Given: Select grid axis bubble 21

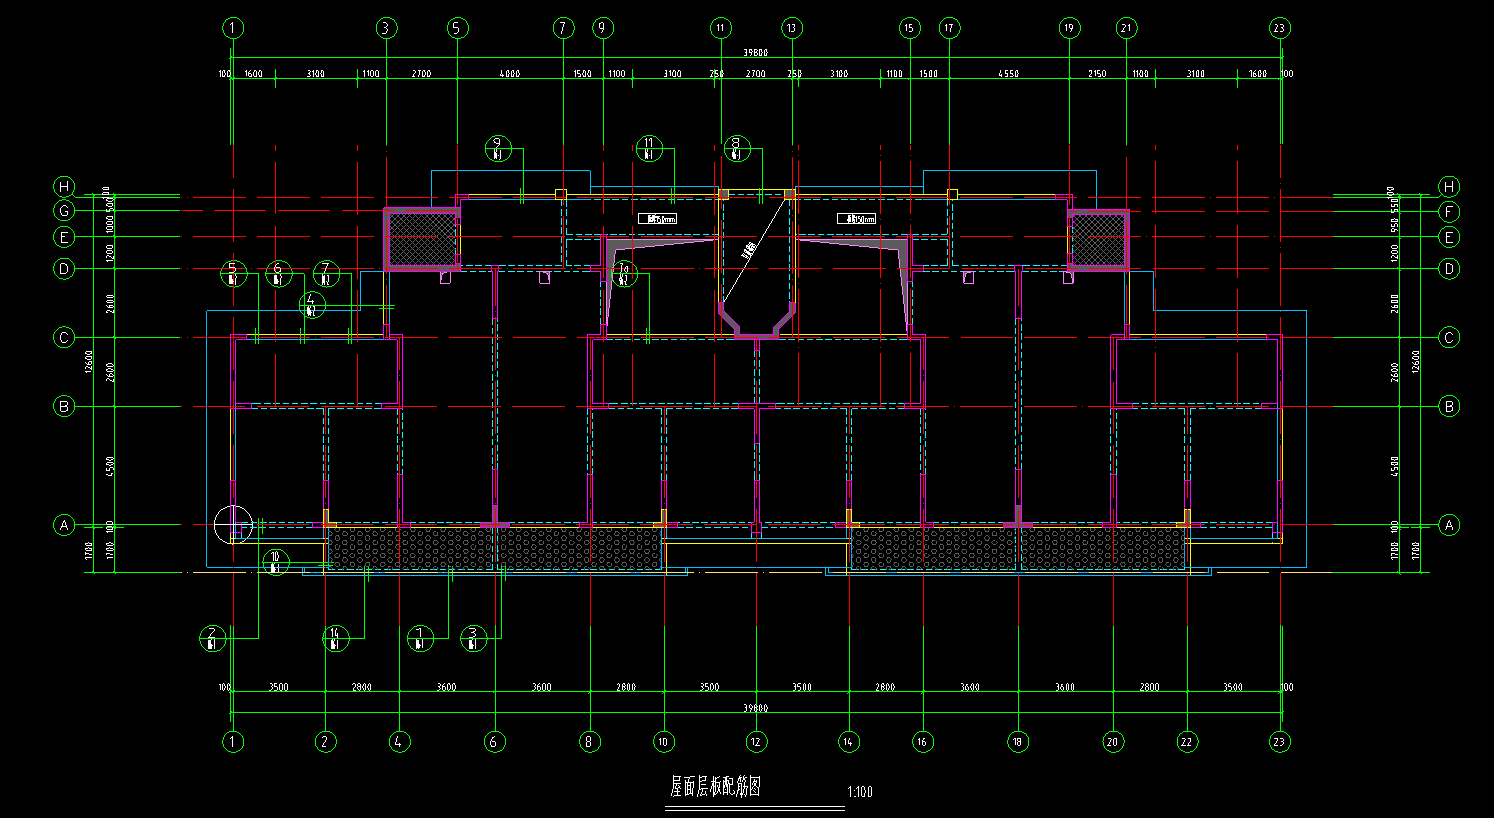Looking at the screenshot, I should (x=1127, y=28).
